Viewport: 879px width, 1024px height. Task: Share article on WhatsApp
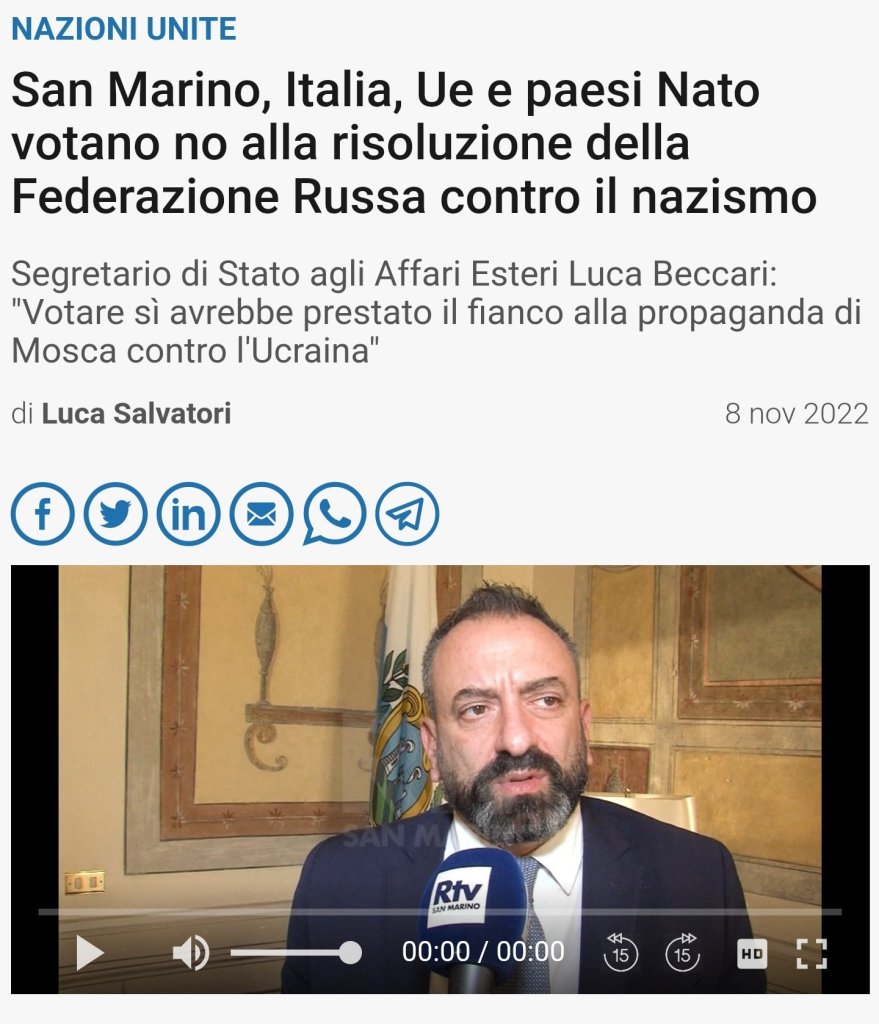334,514
